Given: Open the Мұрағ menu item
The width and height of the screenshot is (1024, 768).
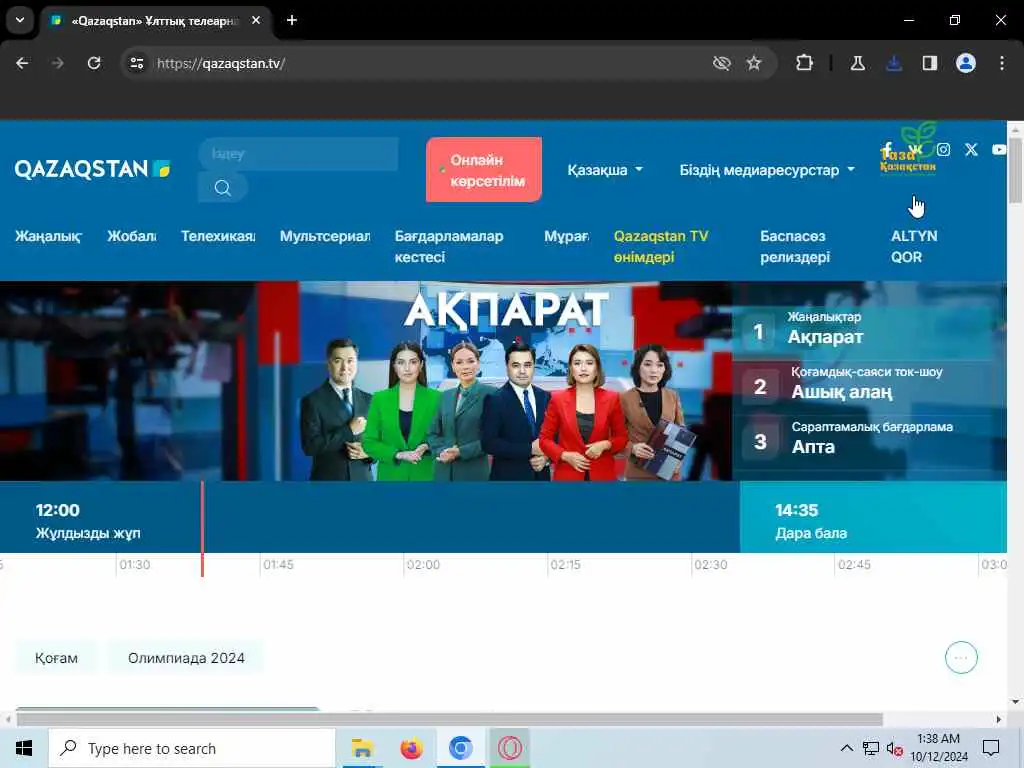Looking at the screenshot, I should pos(566,236).
